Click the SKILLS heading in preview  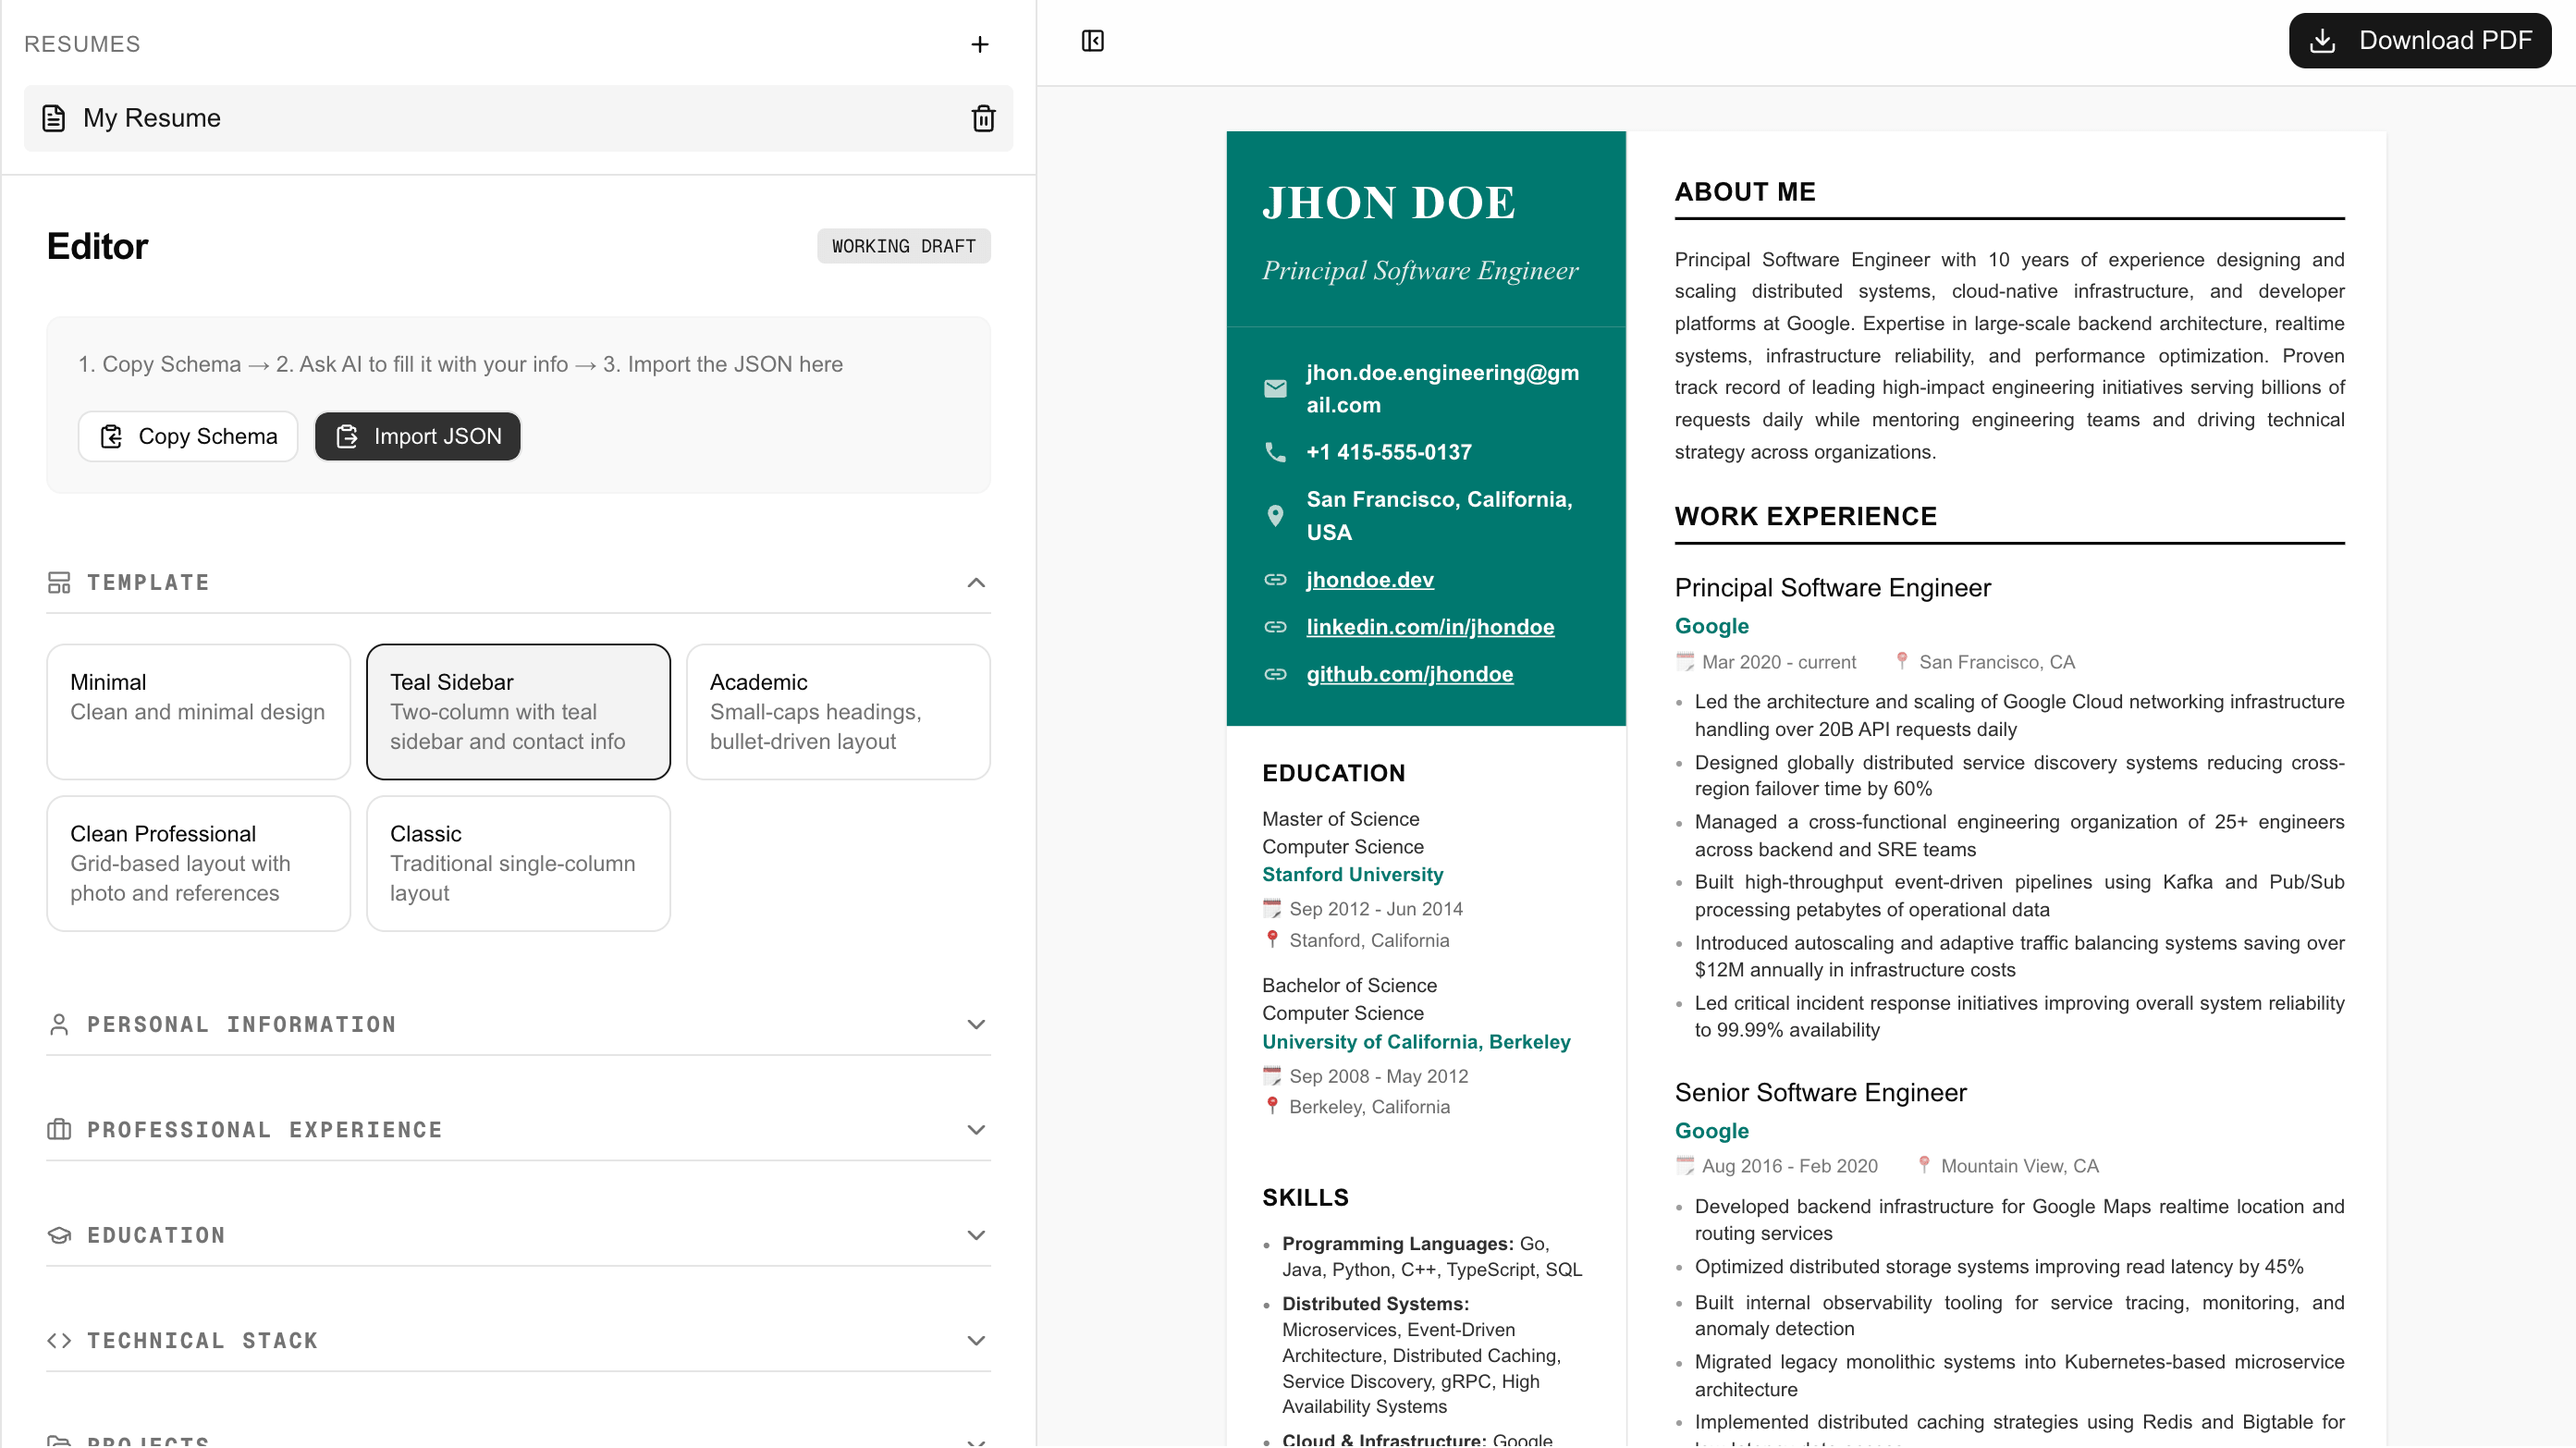pos(1305,1198)
